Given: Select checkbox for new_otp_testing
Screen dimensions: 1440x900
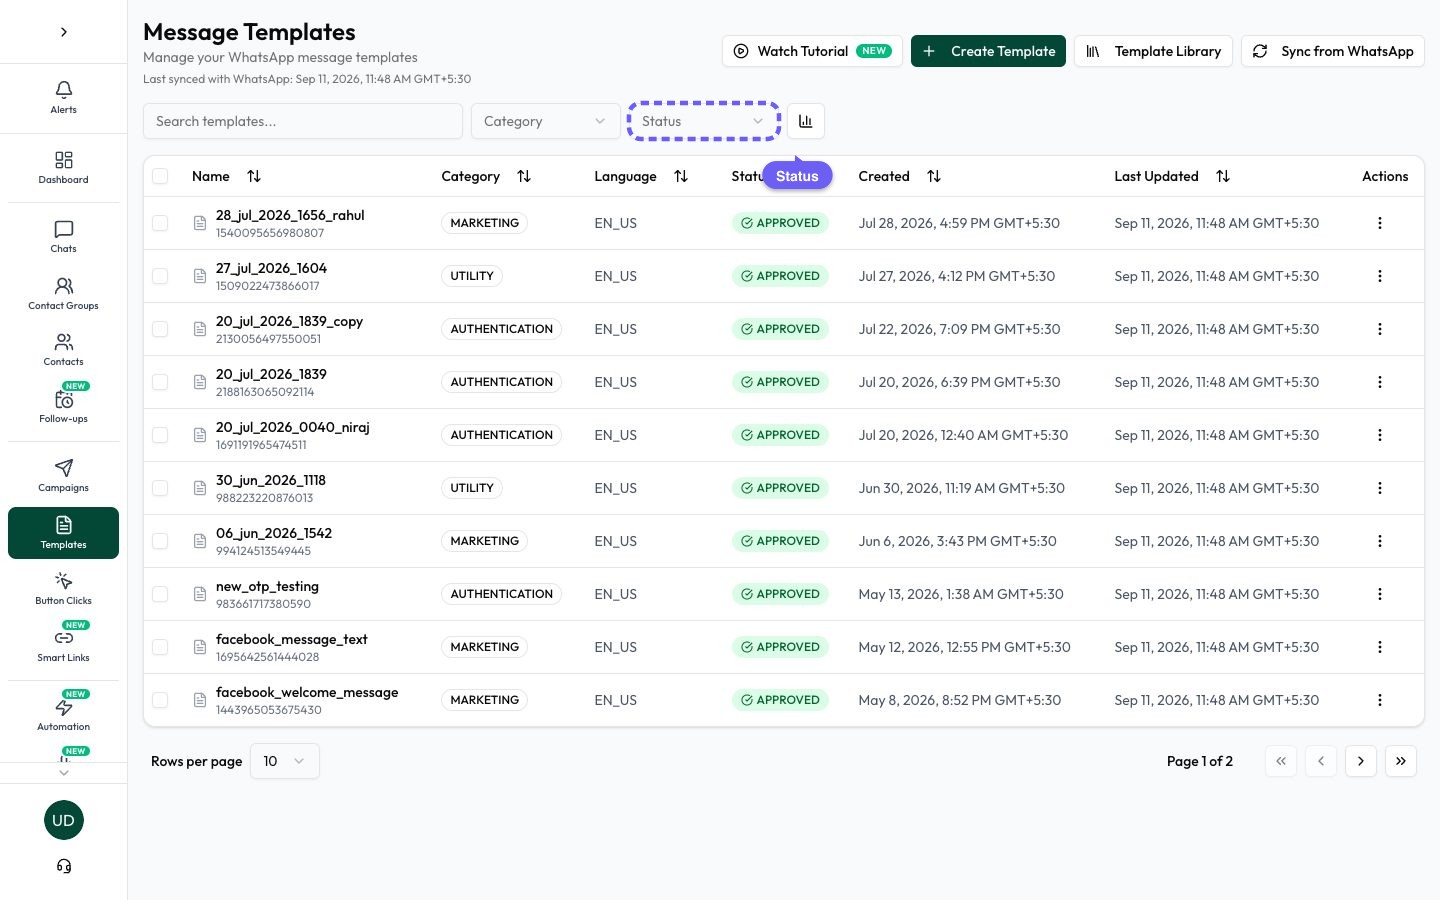Looking at the screenshot, I should tap(160, 594).
